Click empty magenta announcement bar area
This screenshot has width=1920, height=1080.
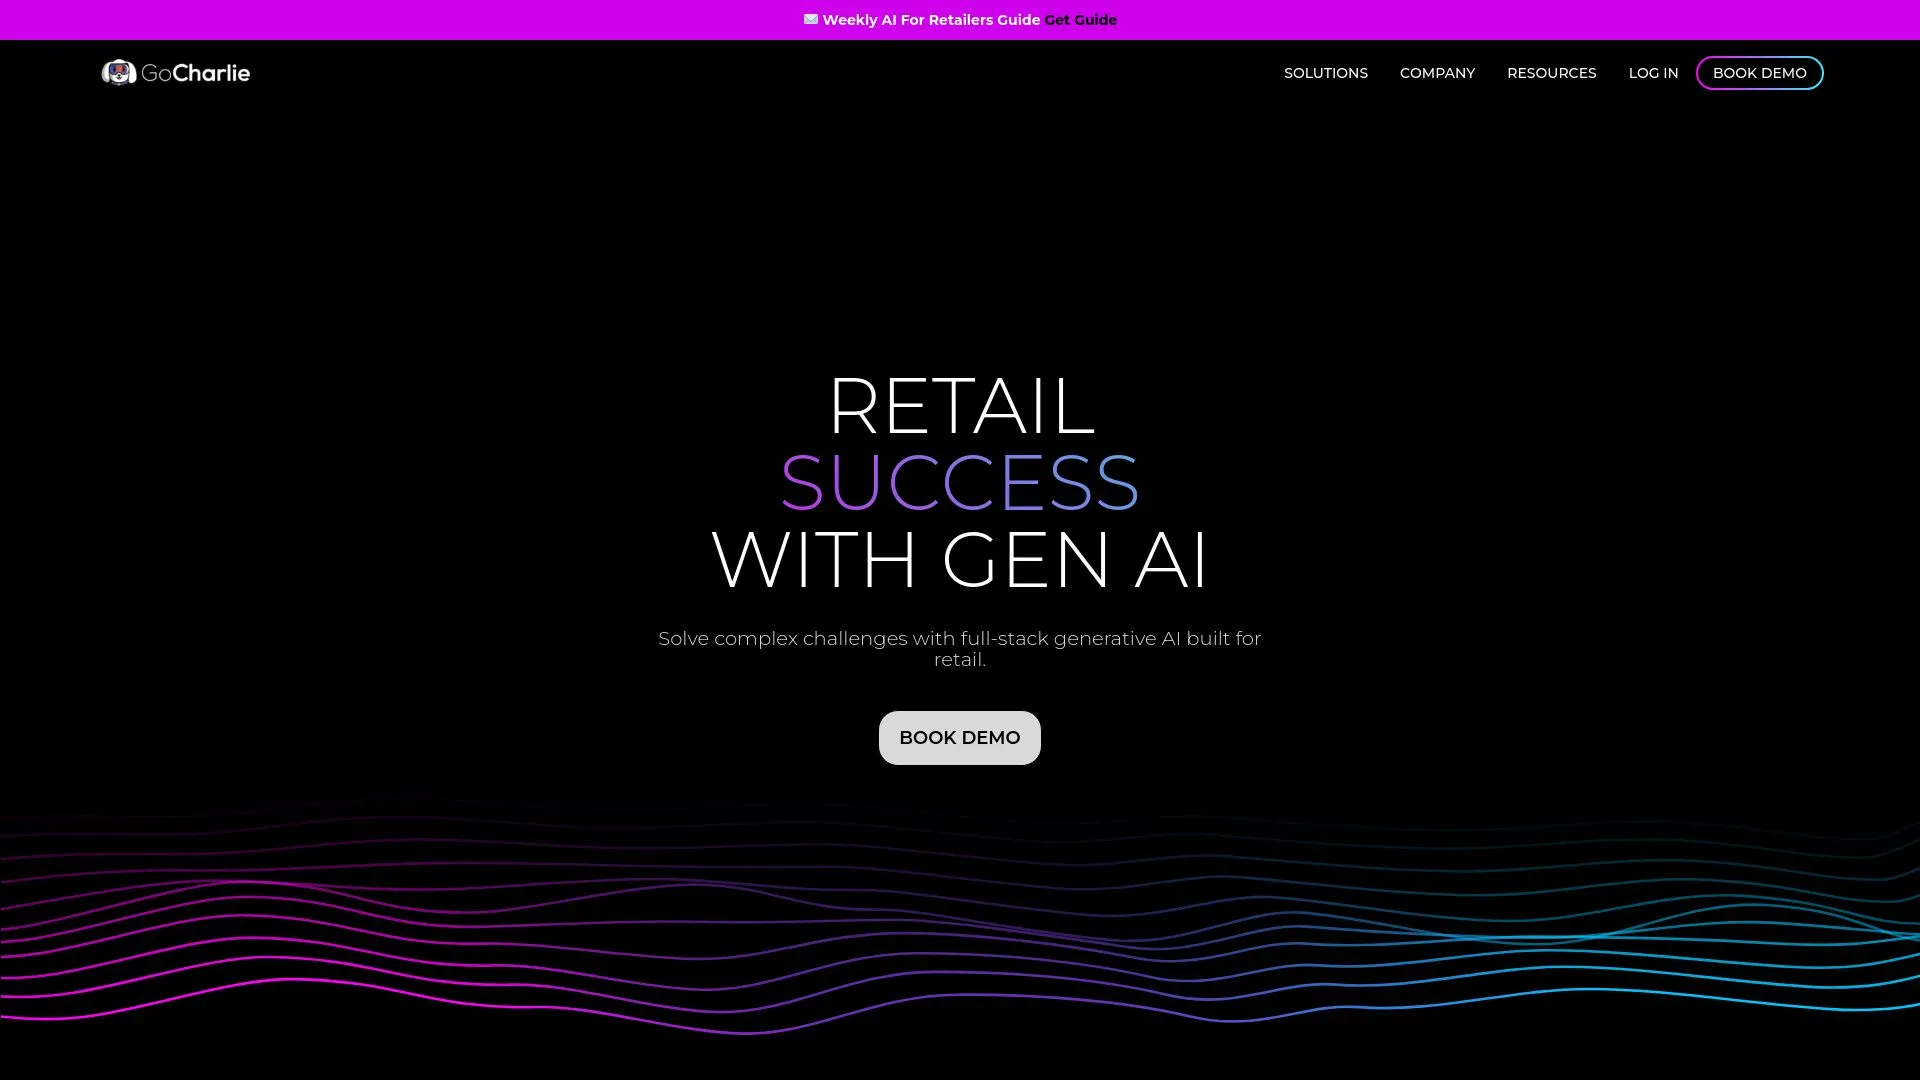(x=400, y=20)
